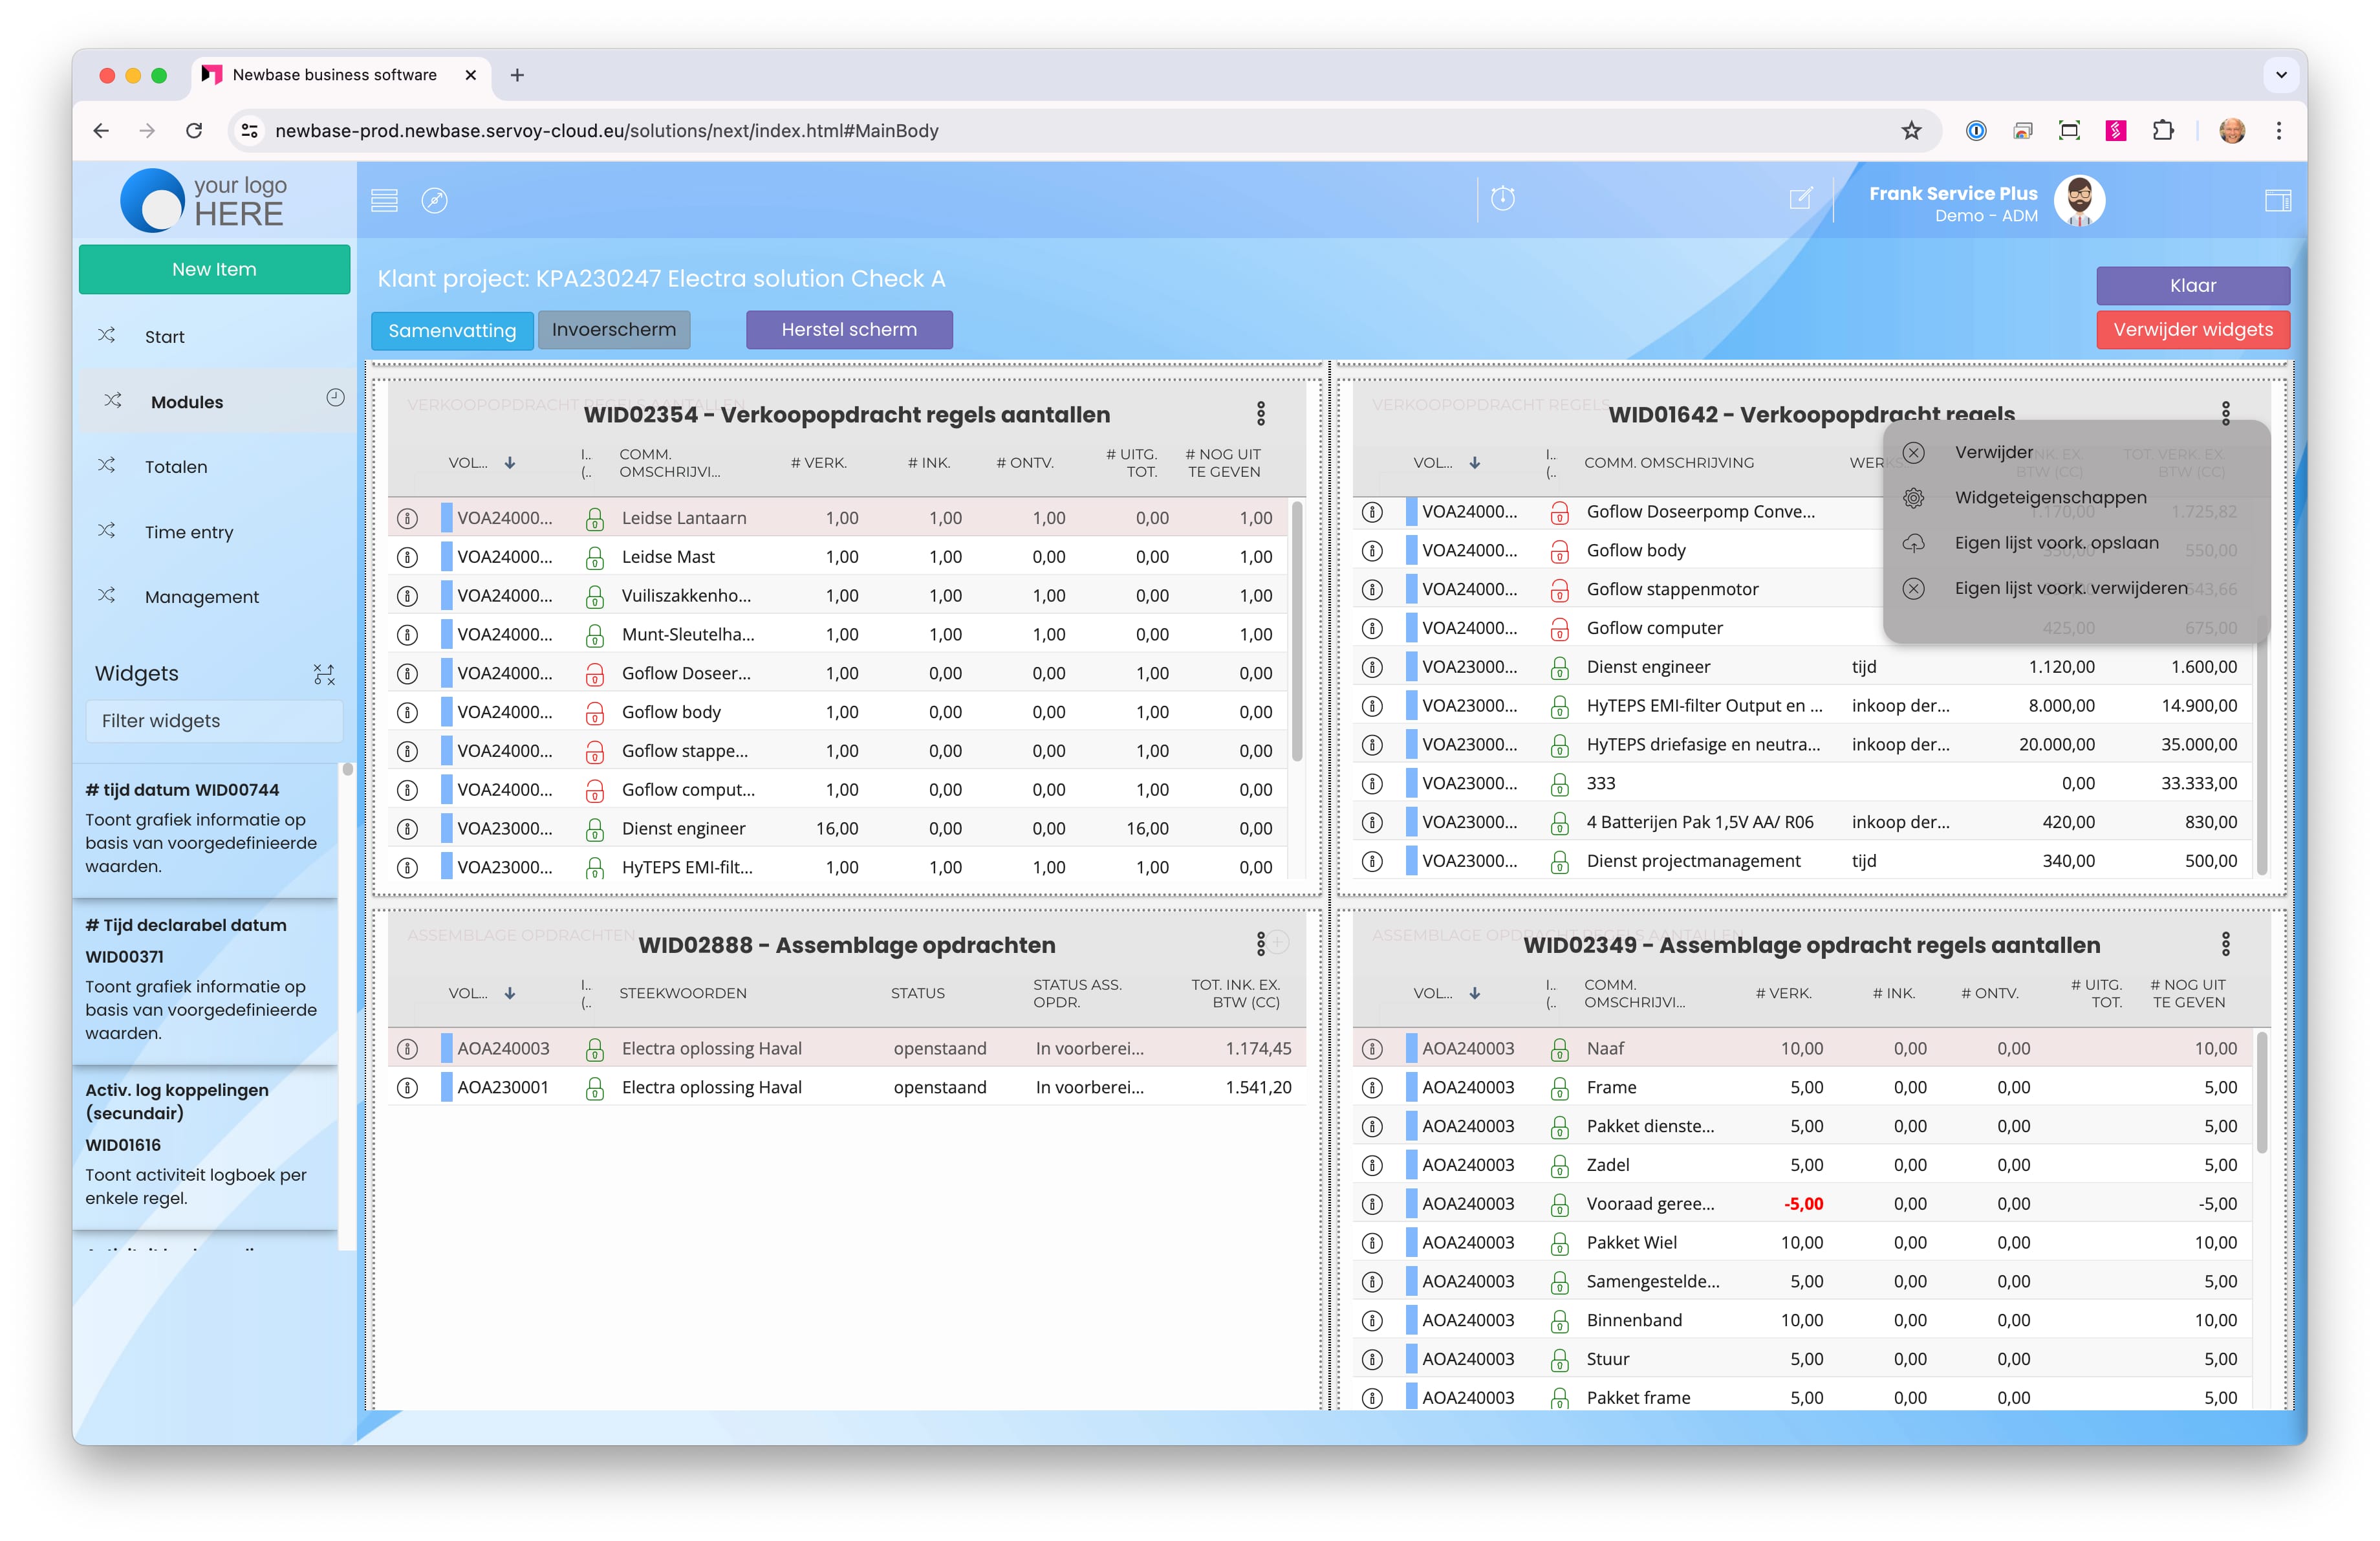Click the green New Item button
Screen dimensions: 2380x1541
[x=214, y=269]
